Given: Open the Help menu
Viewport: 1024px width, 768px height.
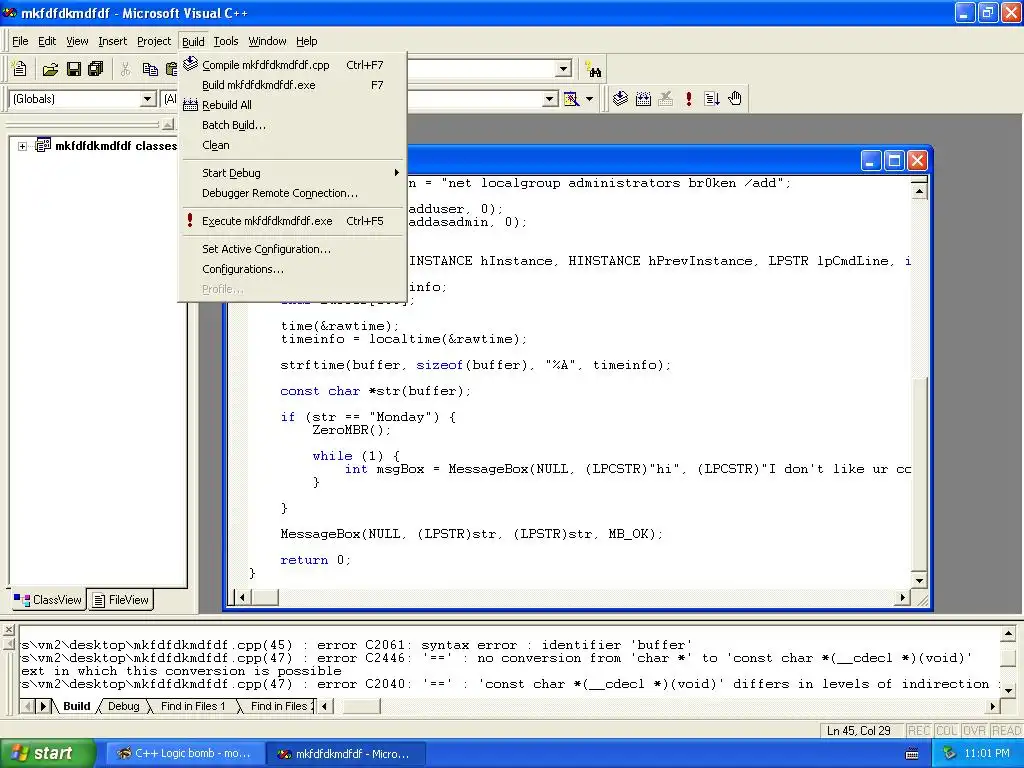Looking at the screenshot, I should coord(306,41).
